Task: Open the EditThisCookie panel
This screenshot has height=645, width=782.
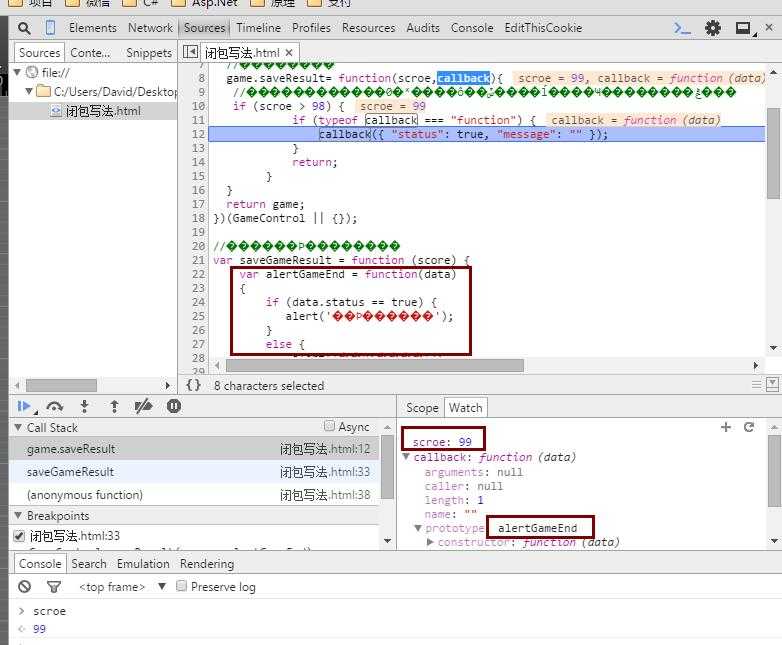Action: pos(543,28)
